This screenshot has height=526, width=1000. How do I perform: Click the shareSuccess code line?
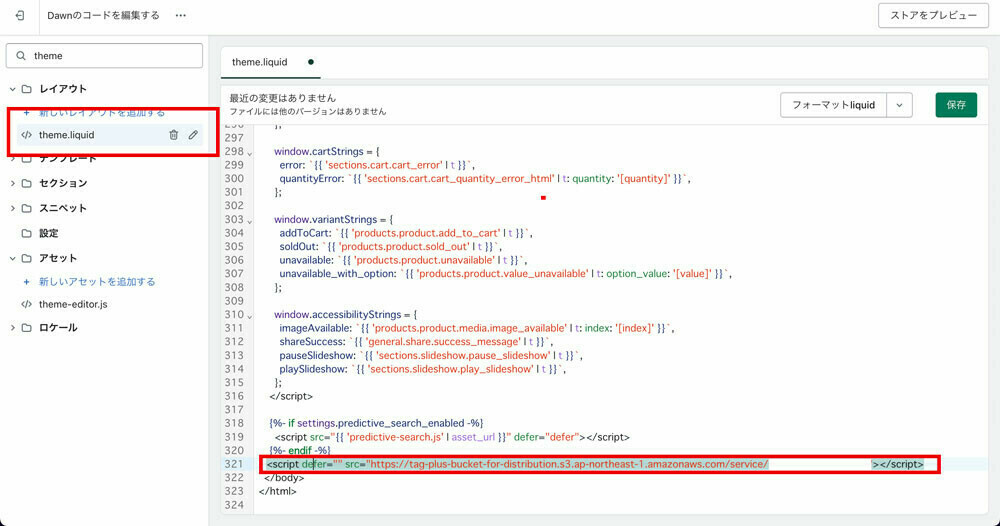tap(416, 342)
